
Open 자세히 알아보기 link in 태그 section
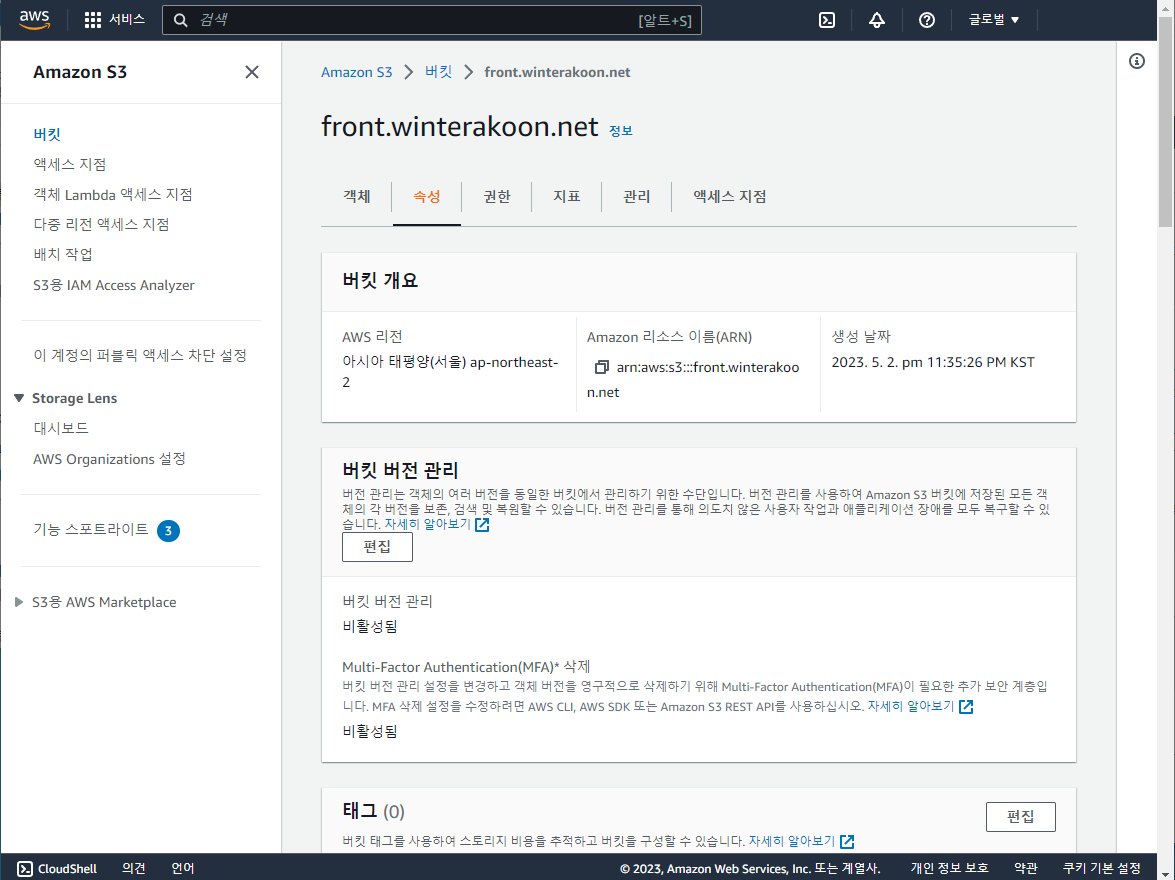point(791,841)
